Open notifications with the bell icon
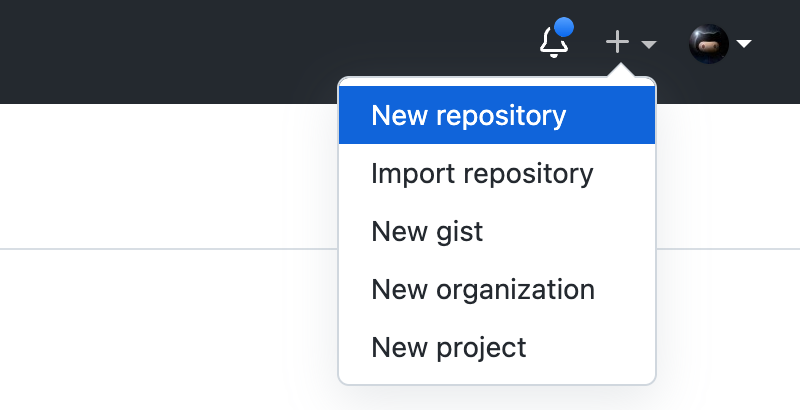 point(553,43)
